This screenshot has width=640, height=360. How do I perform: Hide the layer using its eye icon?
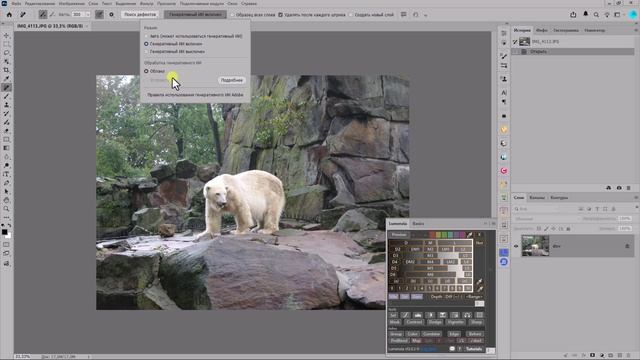click(516, 246)
